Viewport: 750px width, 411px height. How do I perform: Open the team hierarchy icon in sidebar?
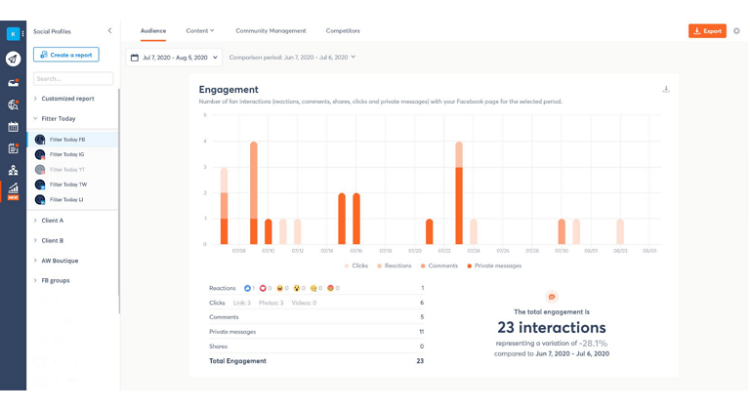13,170
